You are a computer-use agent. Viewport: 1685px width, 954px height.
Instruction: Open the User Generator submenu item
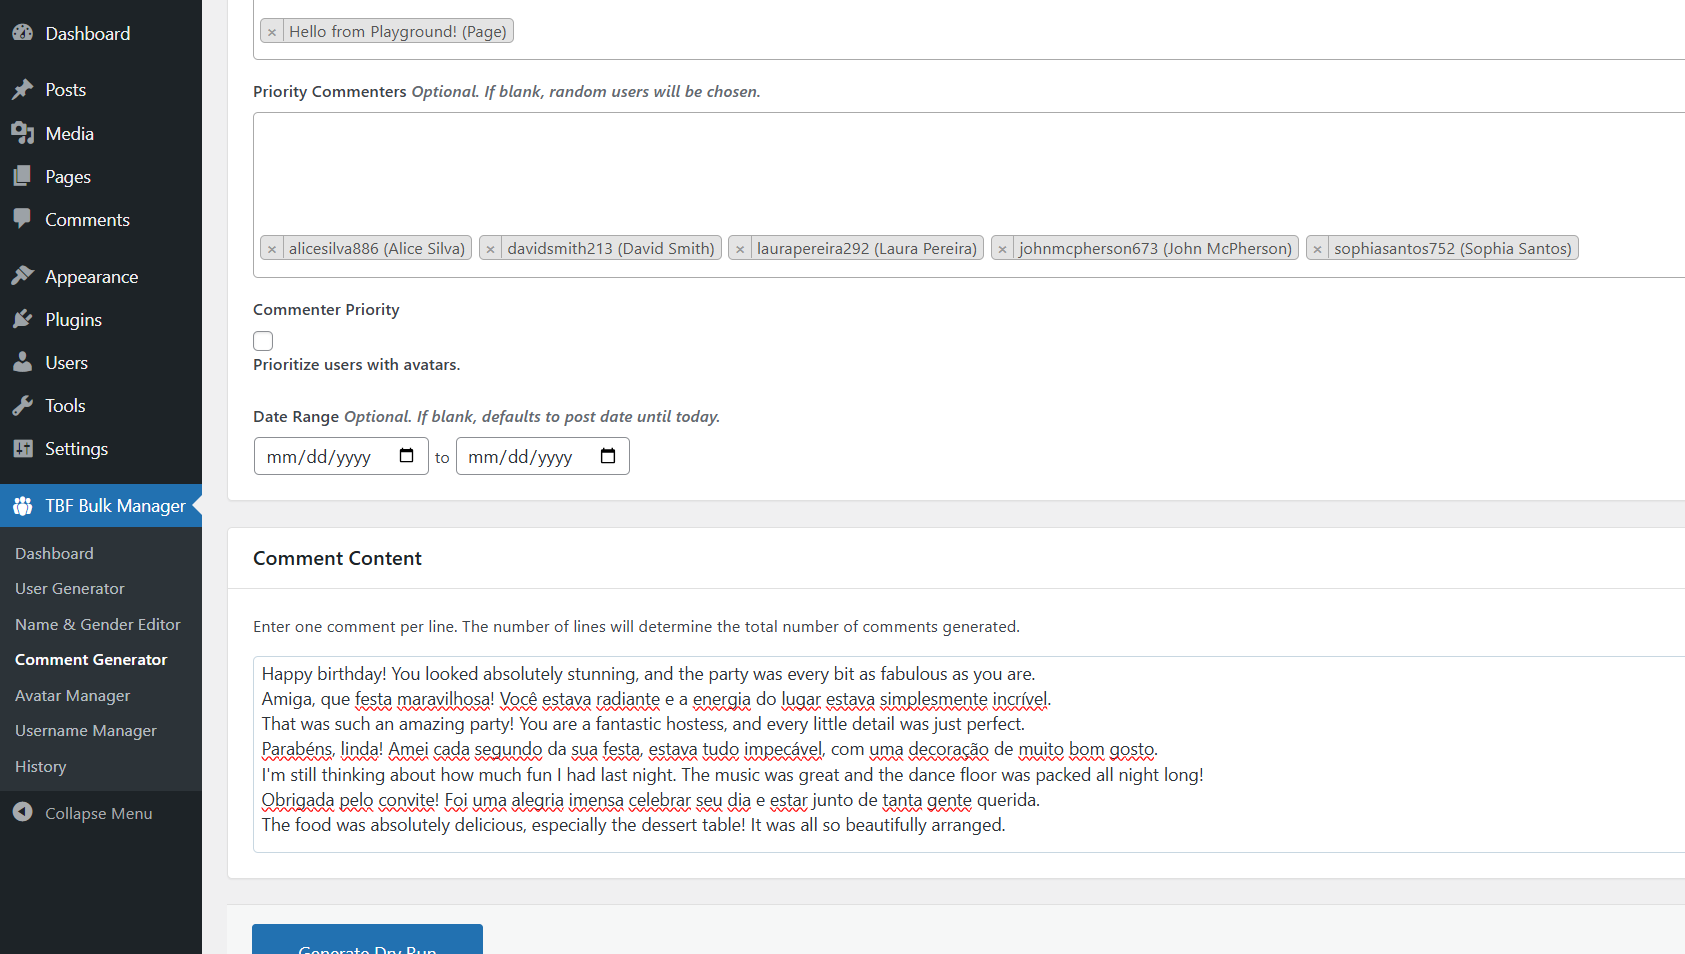click(x=70, y=589)
